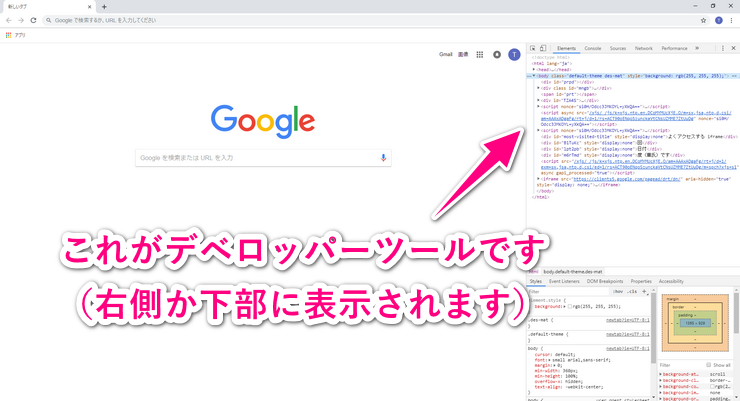Select the Styles sidebar tab
Image resolution: width=740 pixels, height=401 pixels.
pos(536,281)
